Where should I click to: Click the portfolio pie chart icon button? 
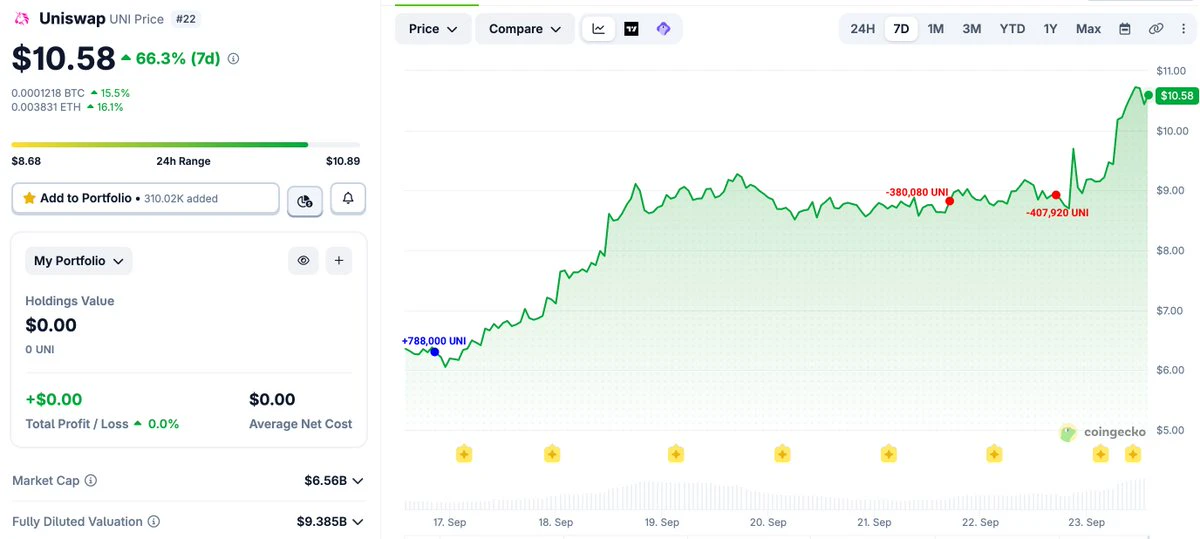305,201
